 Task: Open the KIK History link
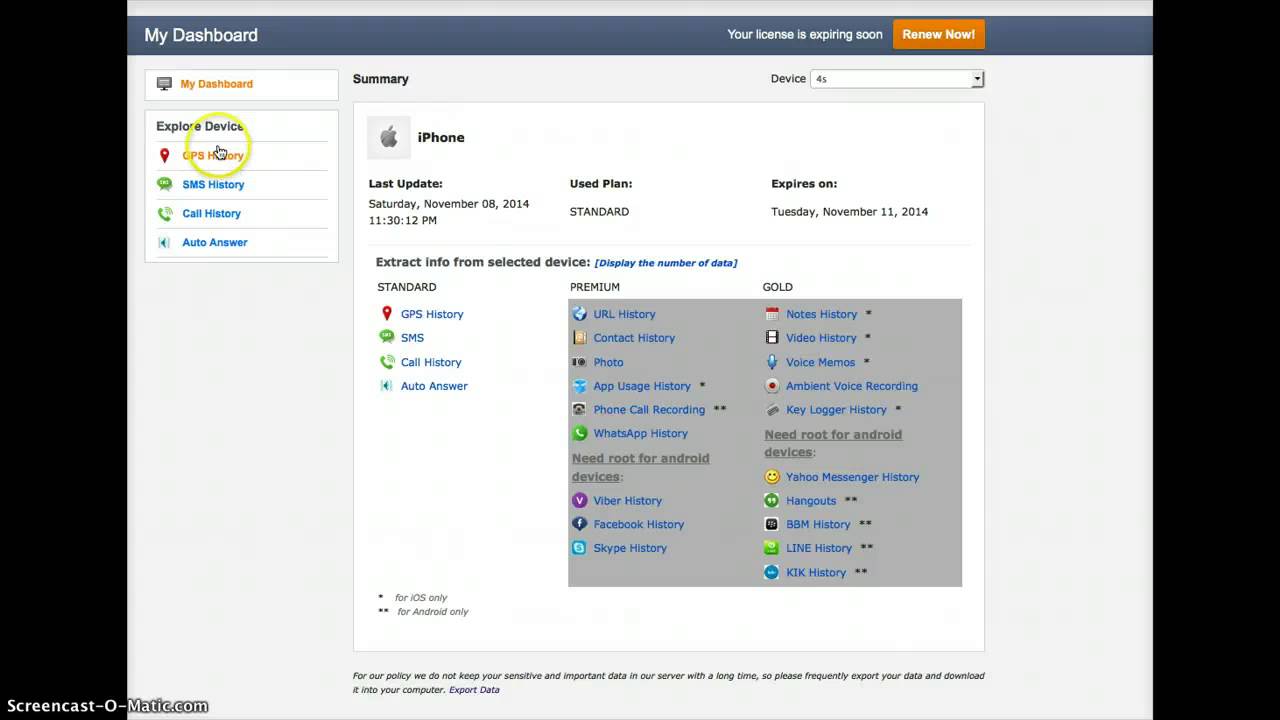coord(816,573)
